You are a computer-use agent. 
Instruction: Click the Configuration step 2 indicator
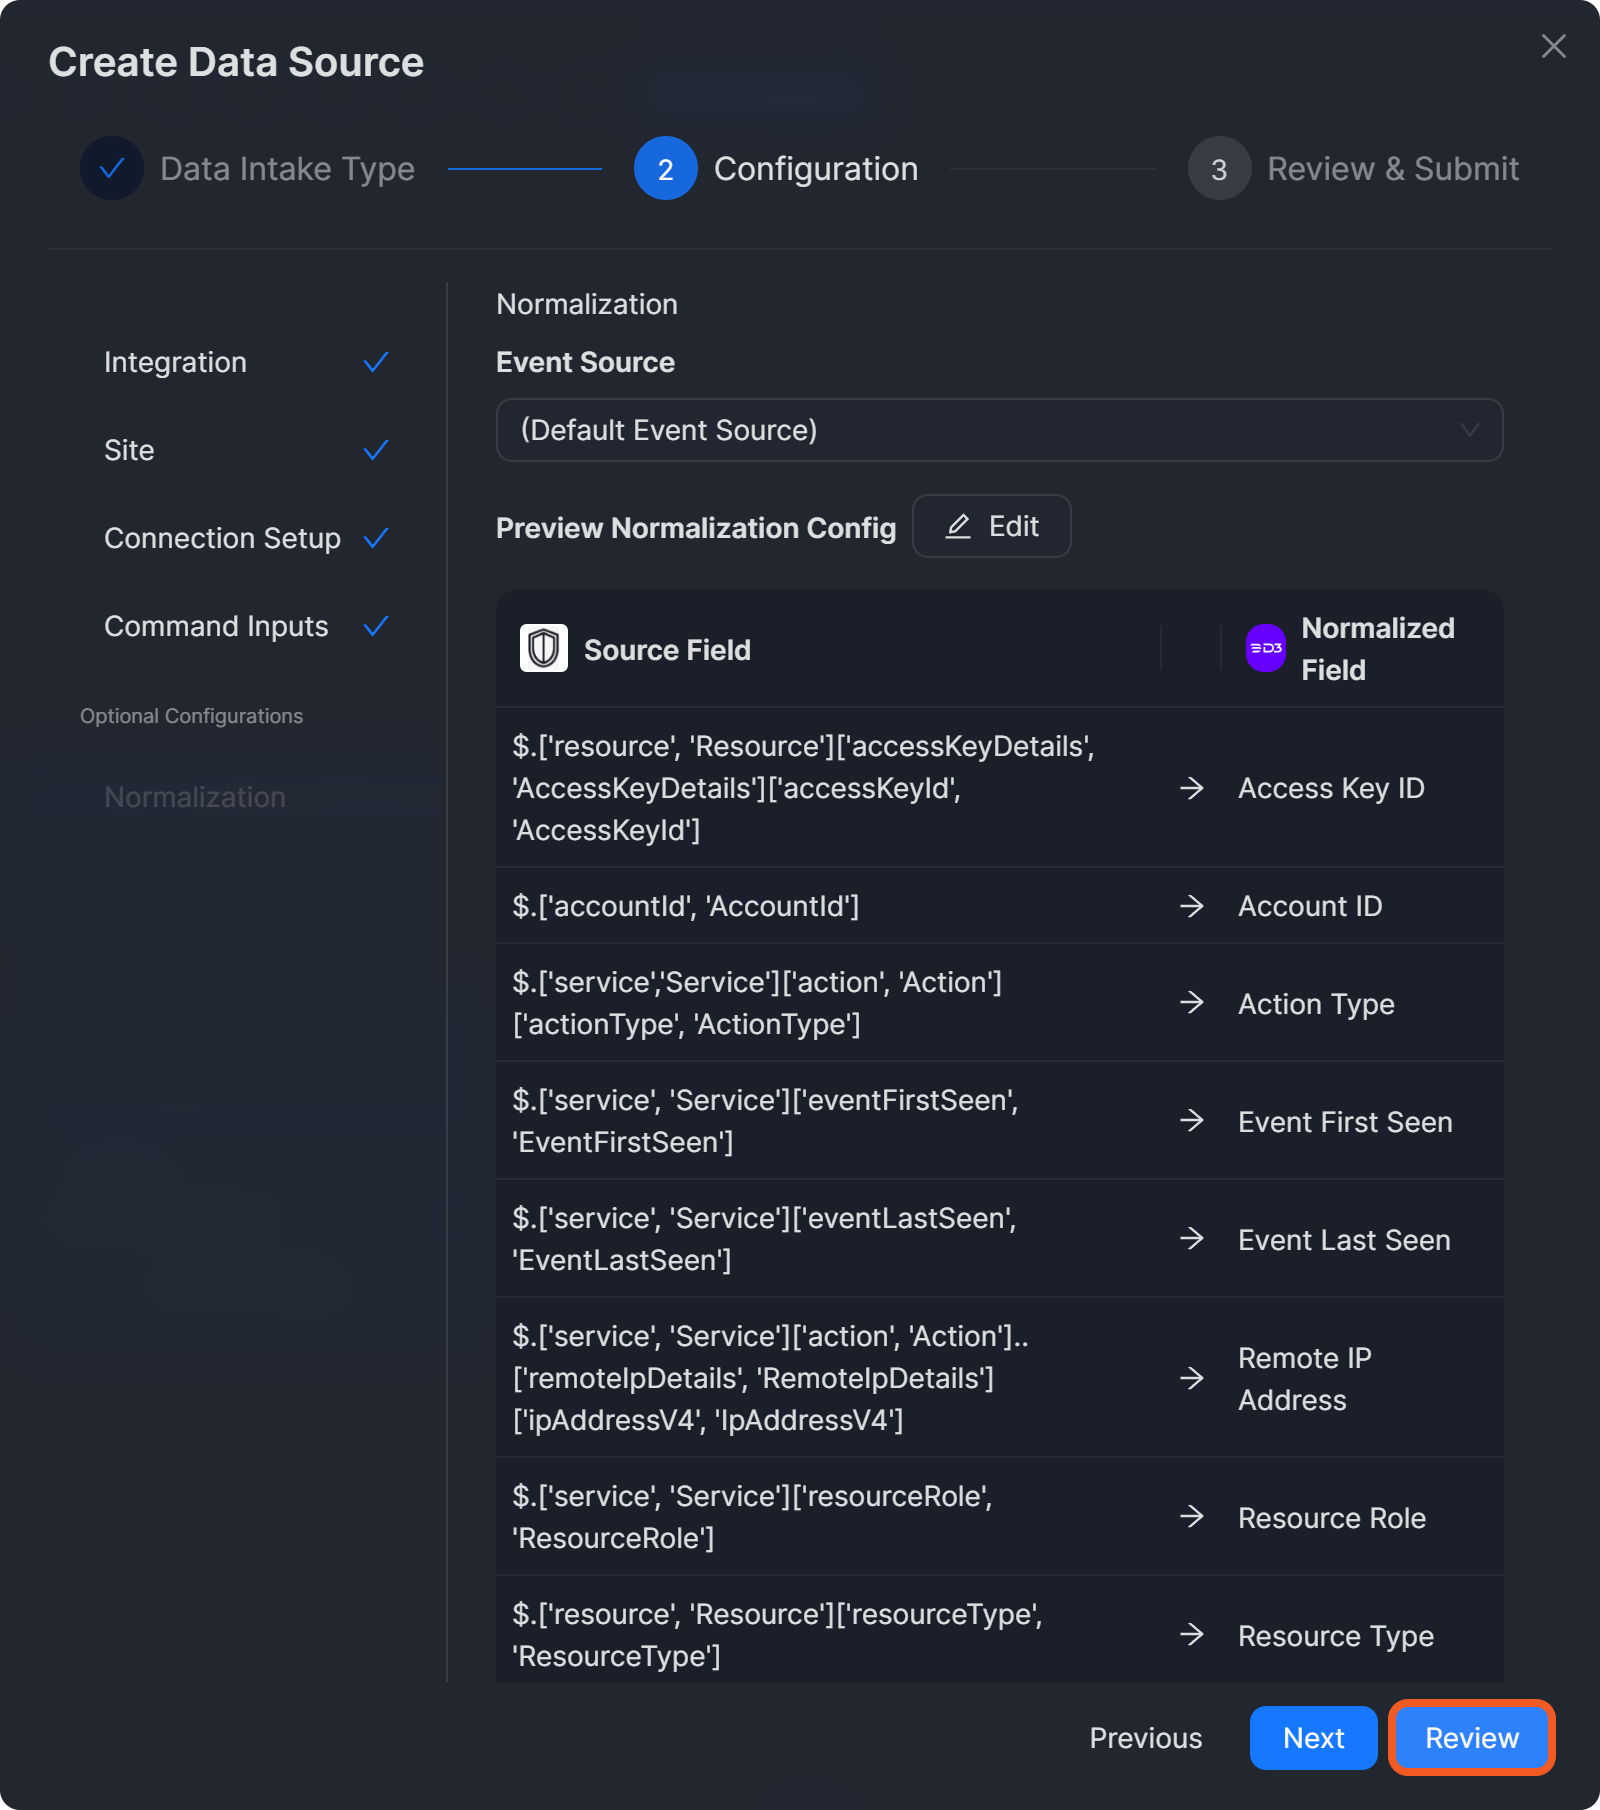point(665,169)
